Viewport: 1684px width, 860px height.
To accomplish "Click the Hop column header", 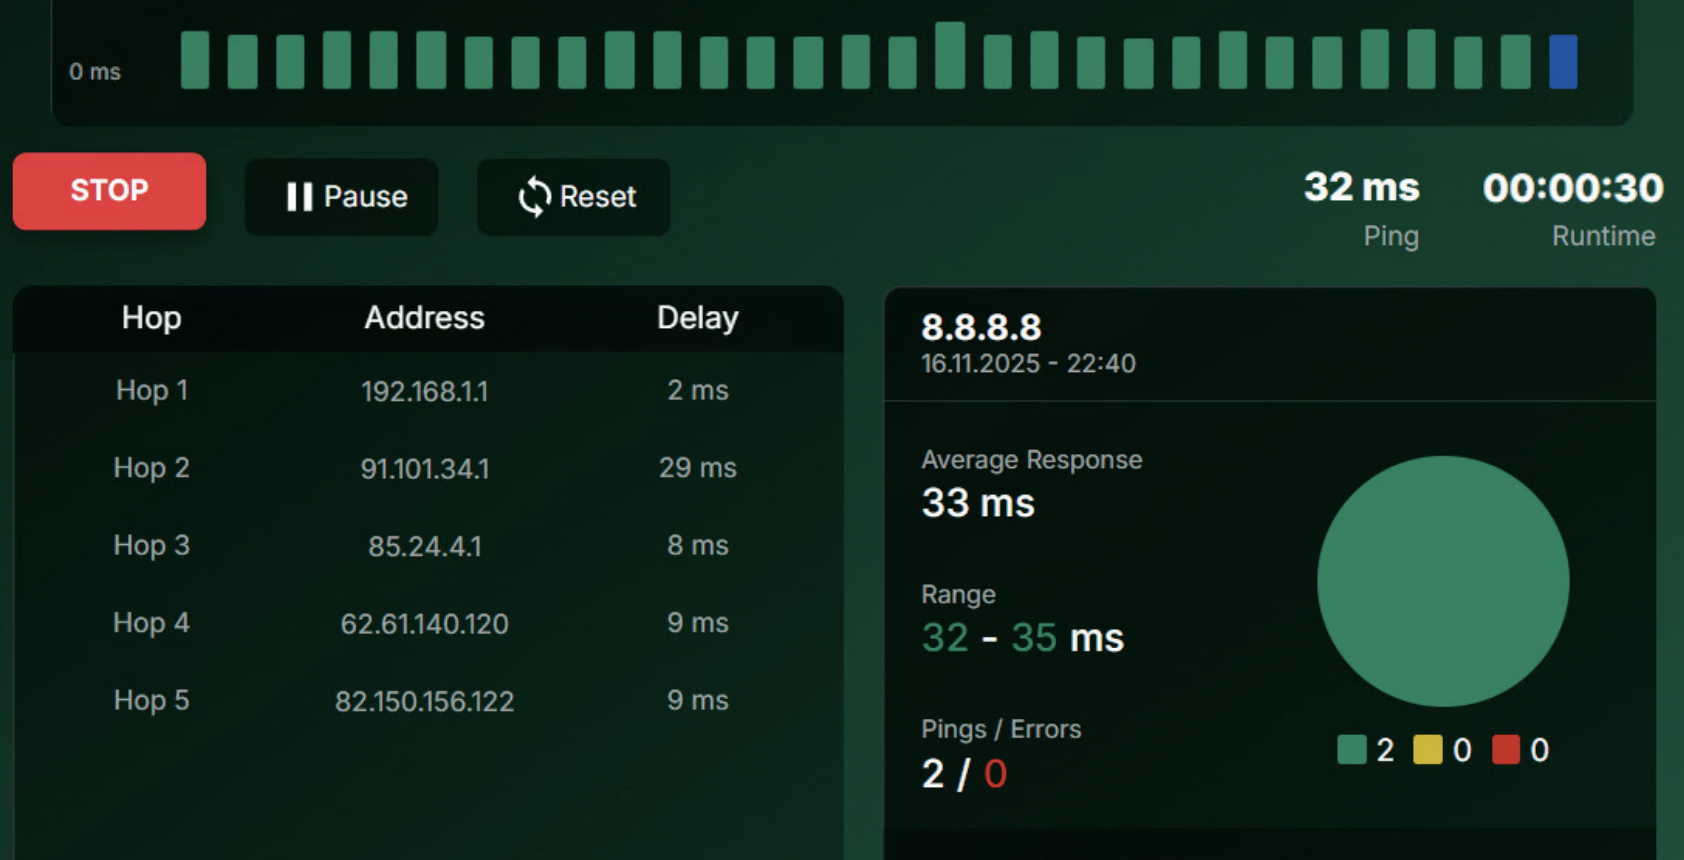I will pyautogui.click(x=152, y=318).
